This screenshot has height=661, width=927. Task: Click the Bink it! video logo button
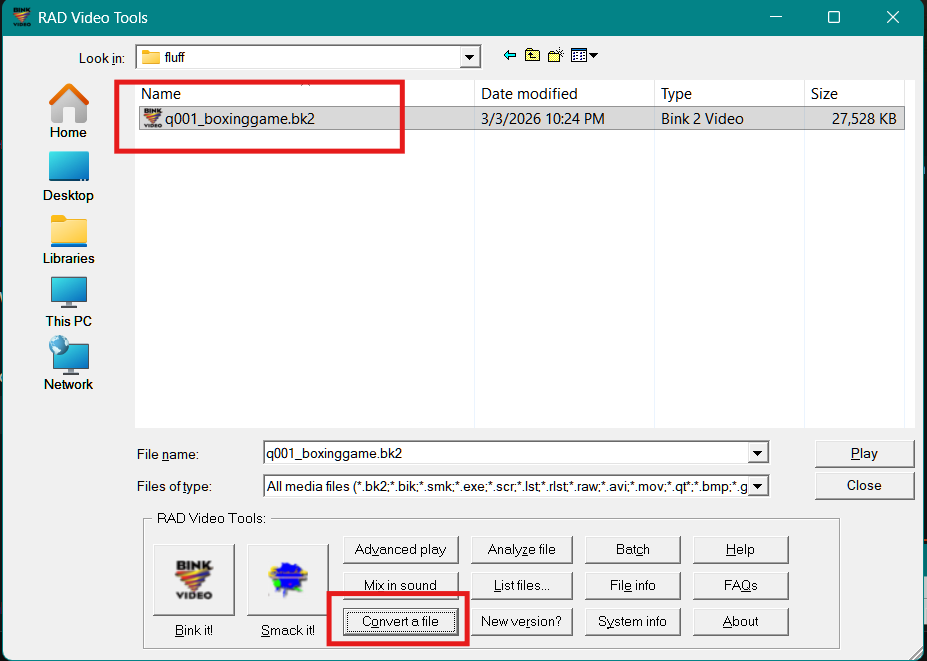click(x=194, y=580)
